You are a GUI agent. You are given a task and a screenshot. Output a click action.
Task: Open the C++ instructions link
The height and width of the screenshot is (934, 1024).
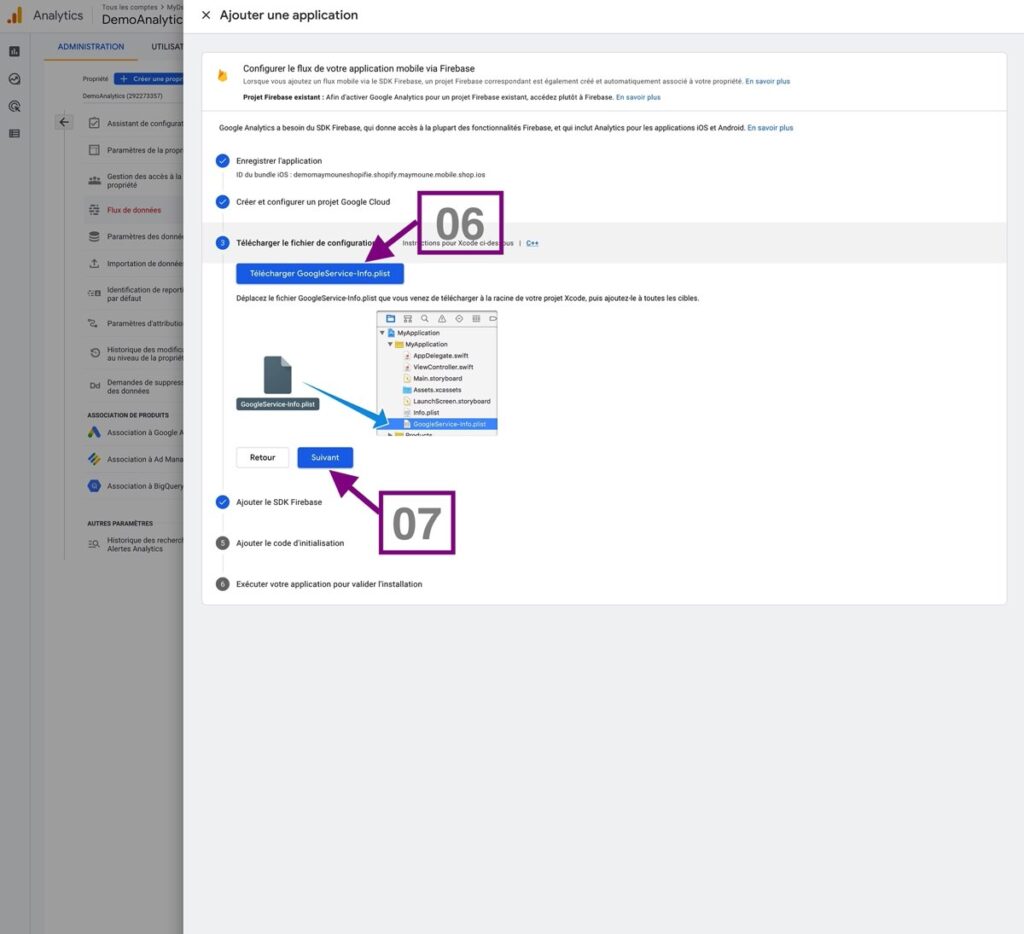click(x=532, y=243)
